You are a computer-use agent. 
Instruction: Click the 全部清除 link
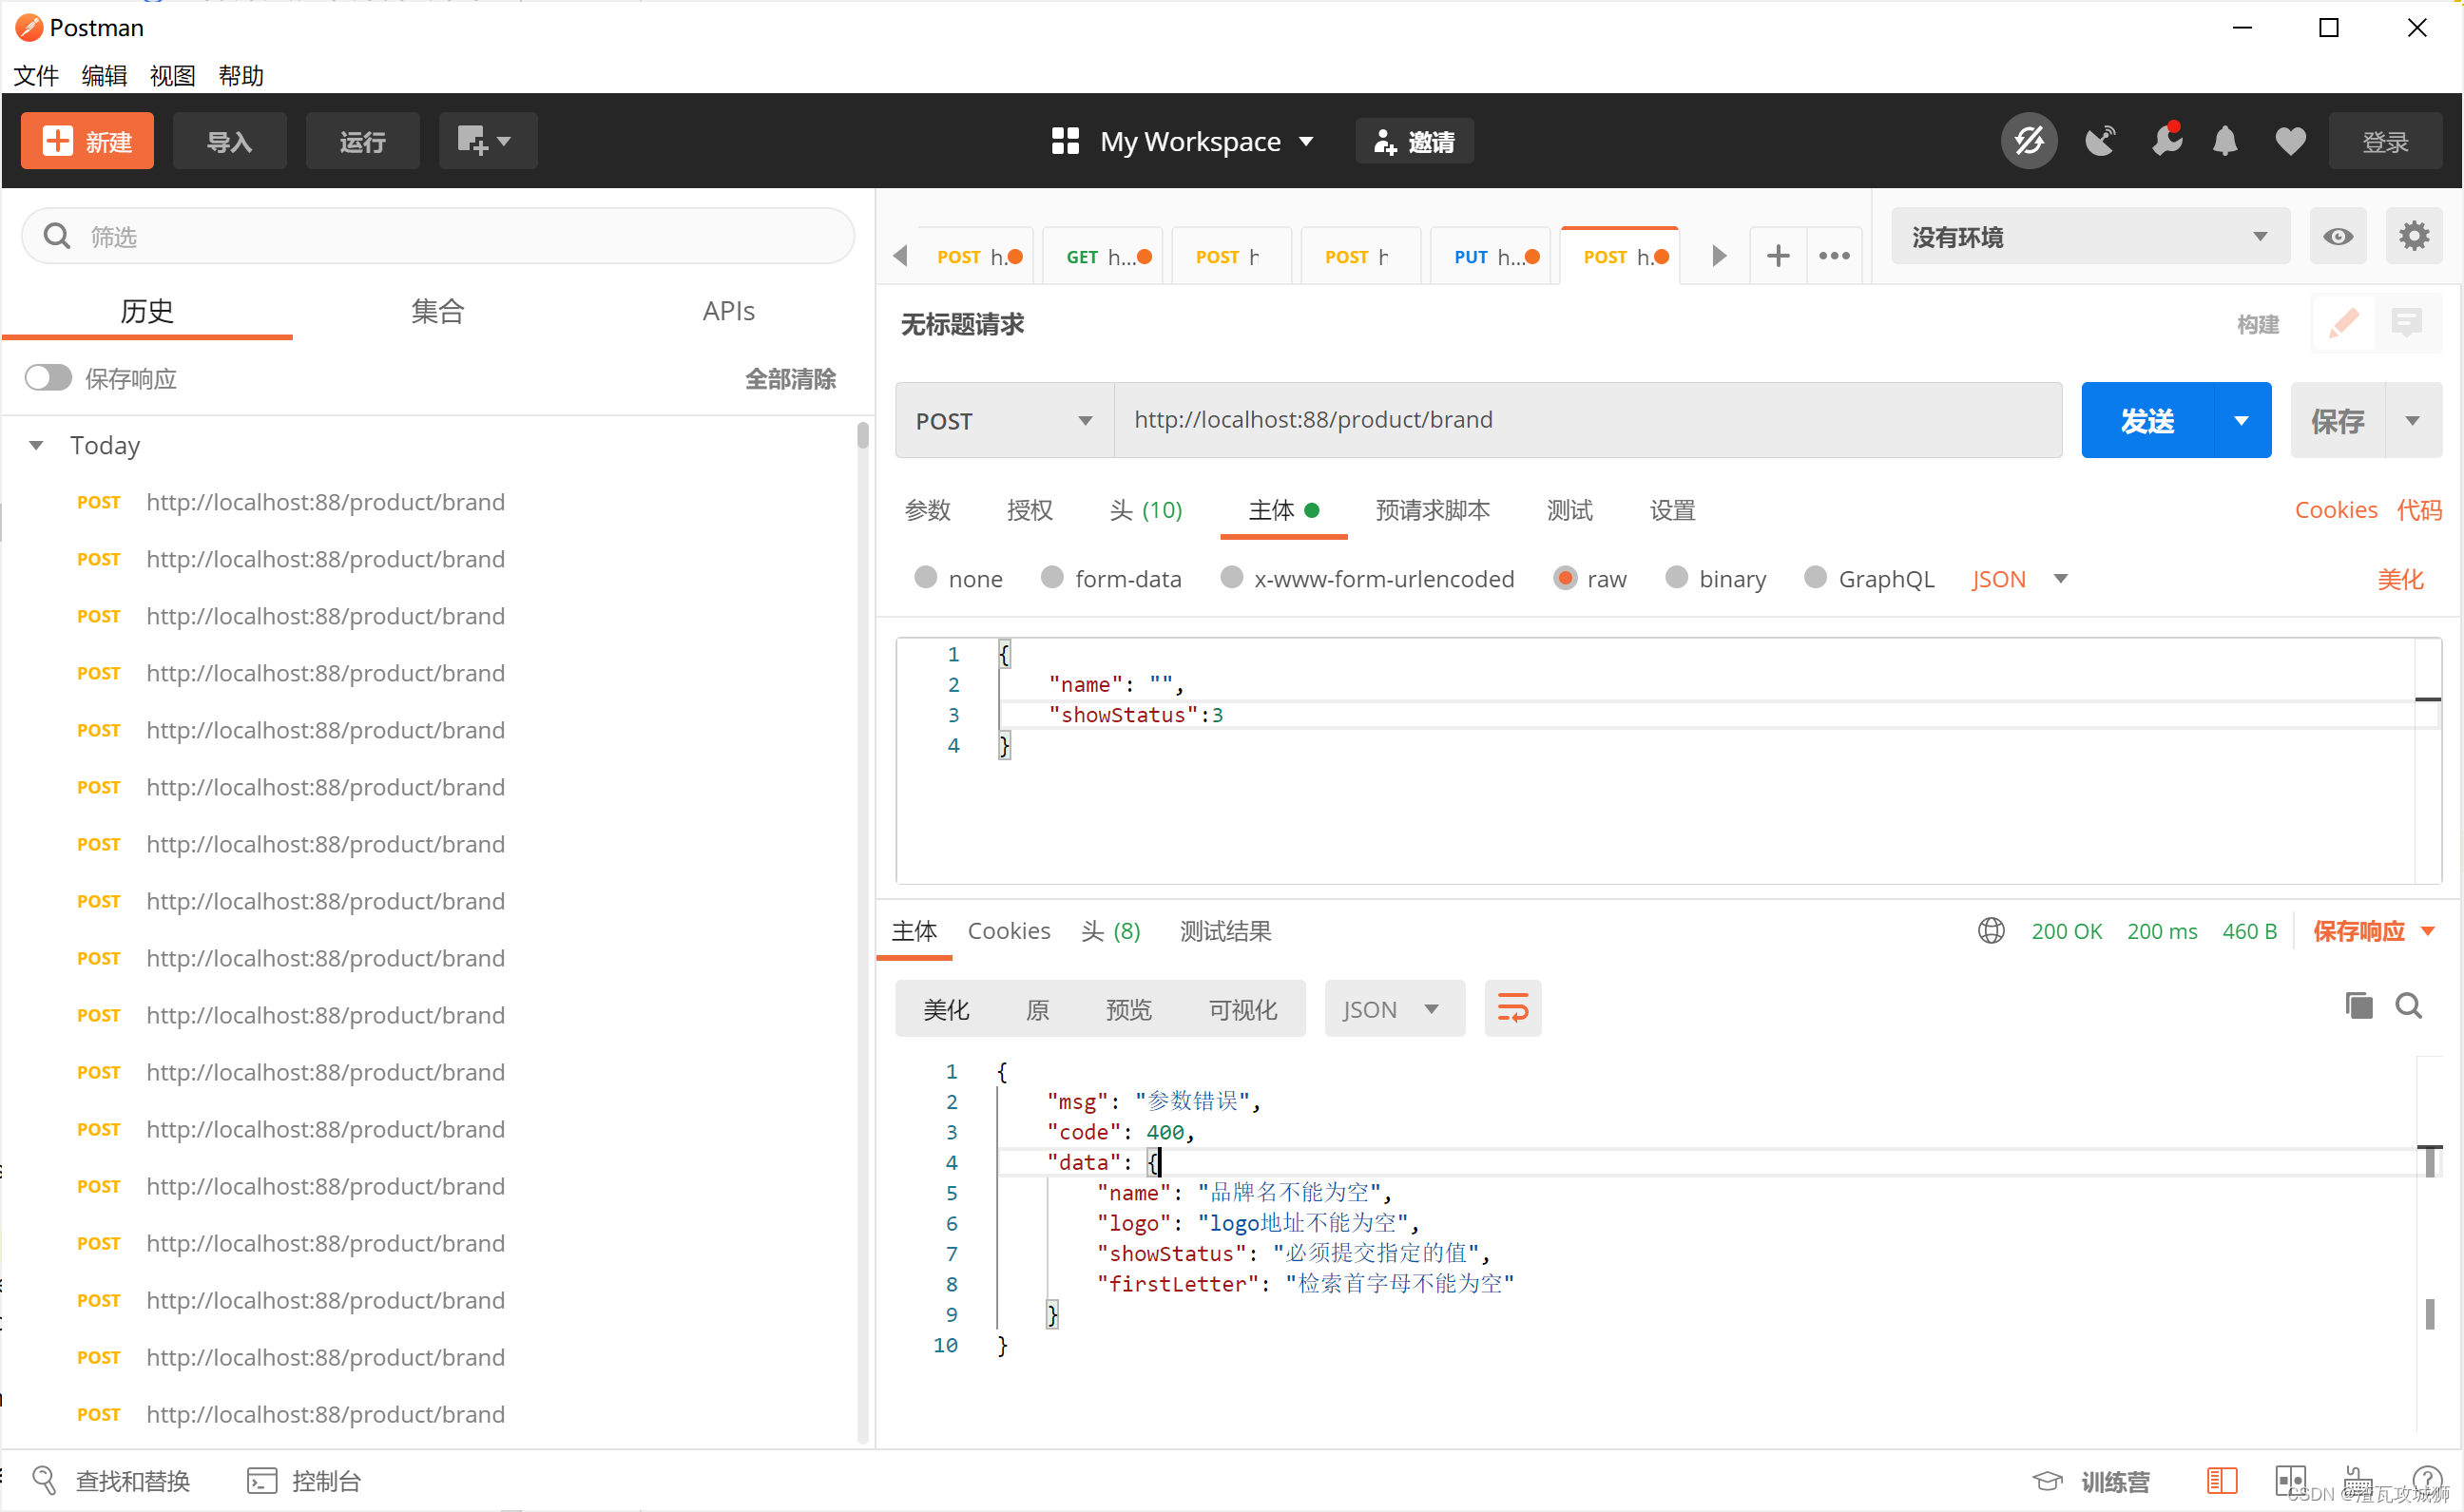coord(789,379)
